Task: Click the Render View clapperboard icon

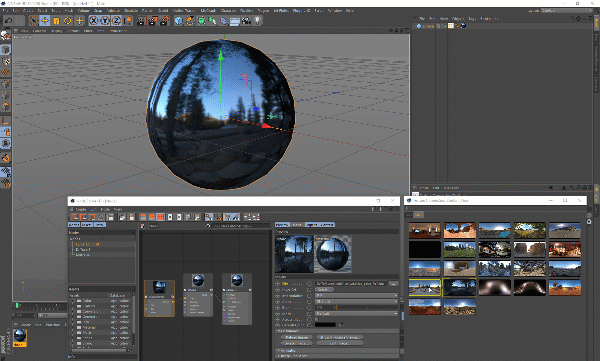Action: click(x=141, y=21)
